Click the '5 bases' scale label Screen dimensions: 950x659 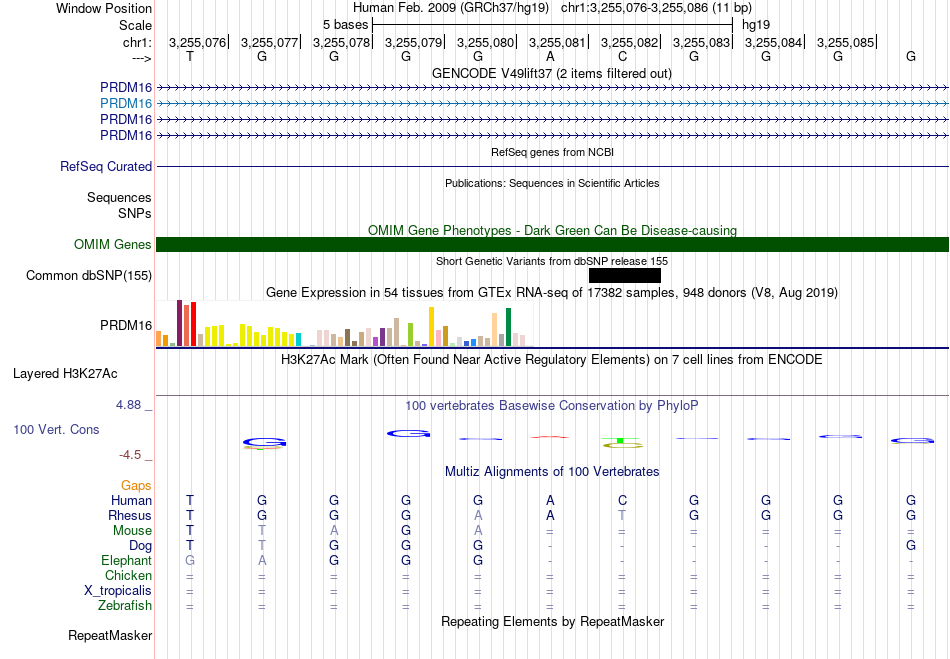345,25
